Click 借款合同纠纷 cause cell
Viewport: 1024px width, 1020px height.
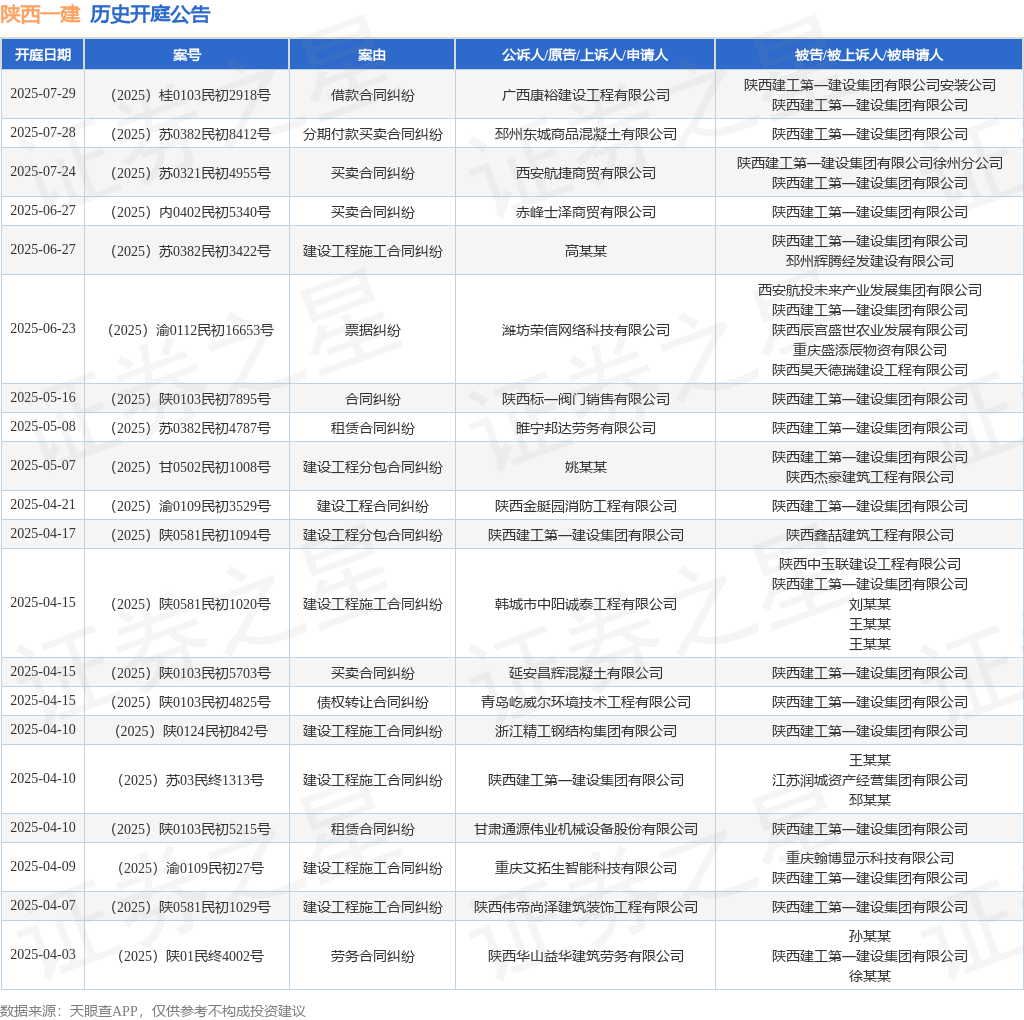[372, 95]
